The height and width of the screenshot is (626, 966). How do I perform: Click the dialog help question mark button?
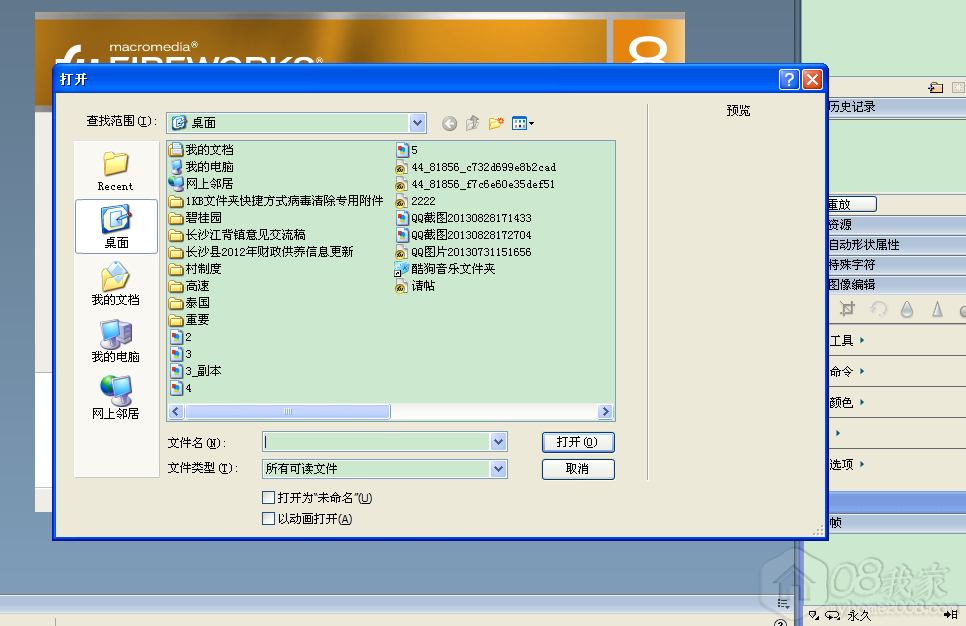coord(789,80)
